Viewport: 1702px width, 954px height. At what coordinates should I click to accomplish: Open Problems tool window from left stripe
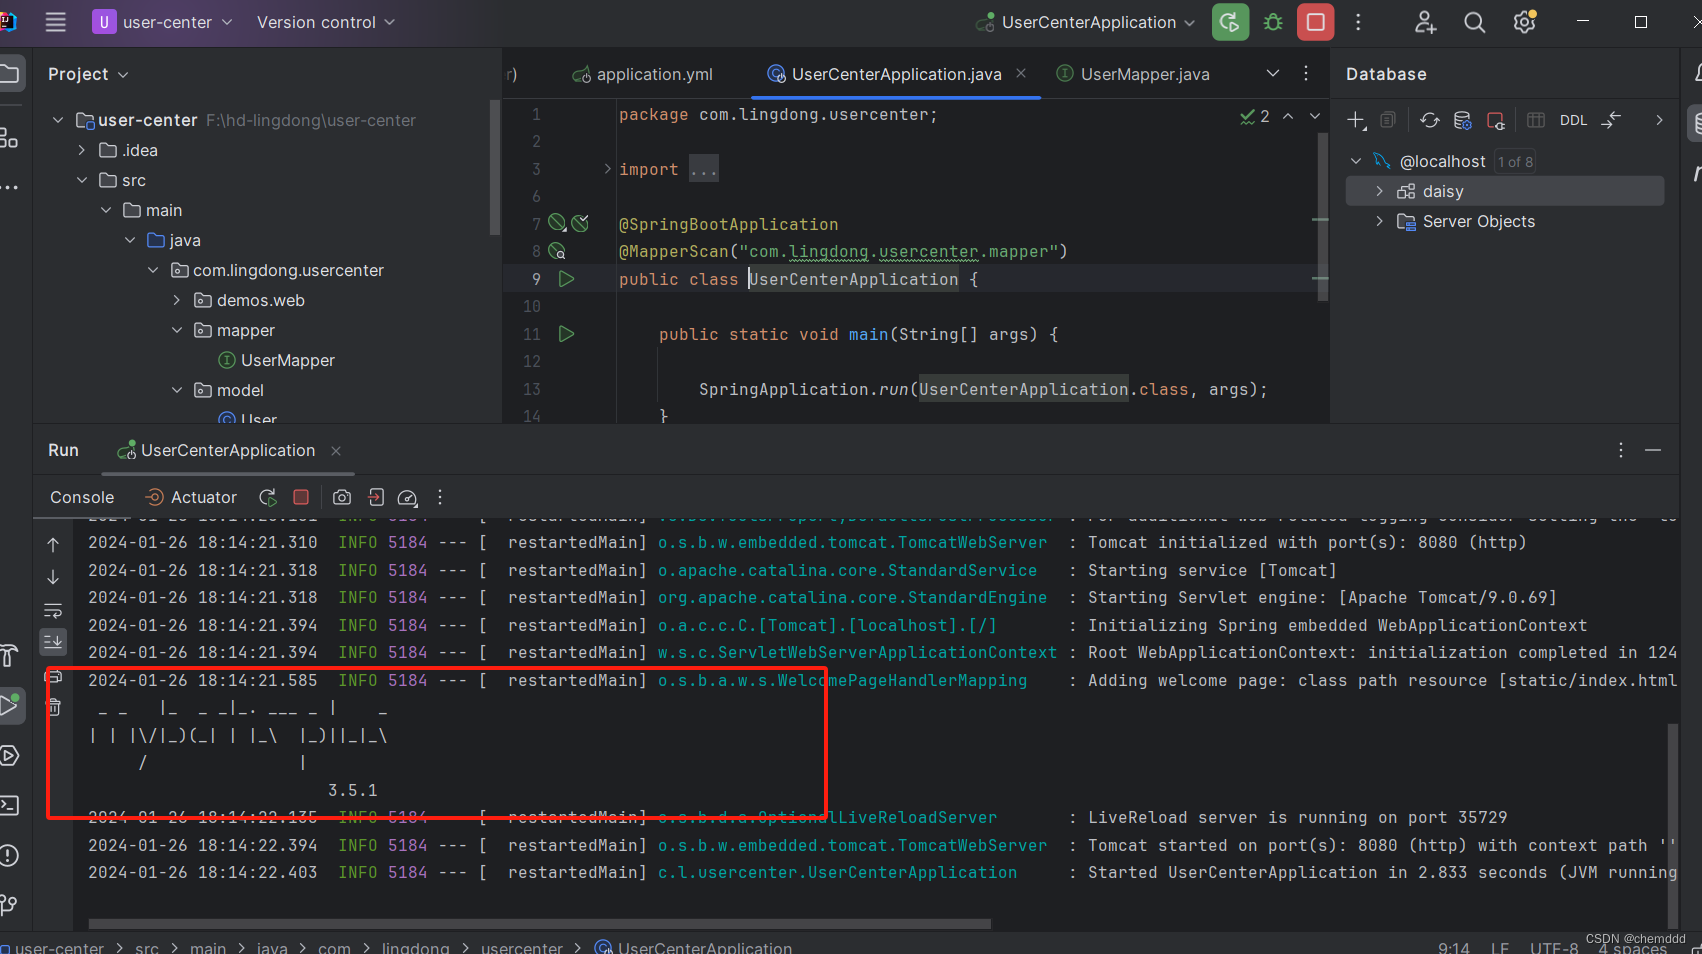click(9, 856)
